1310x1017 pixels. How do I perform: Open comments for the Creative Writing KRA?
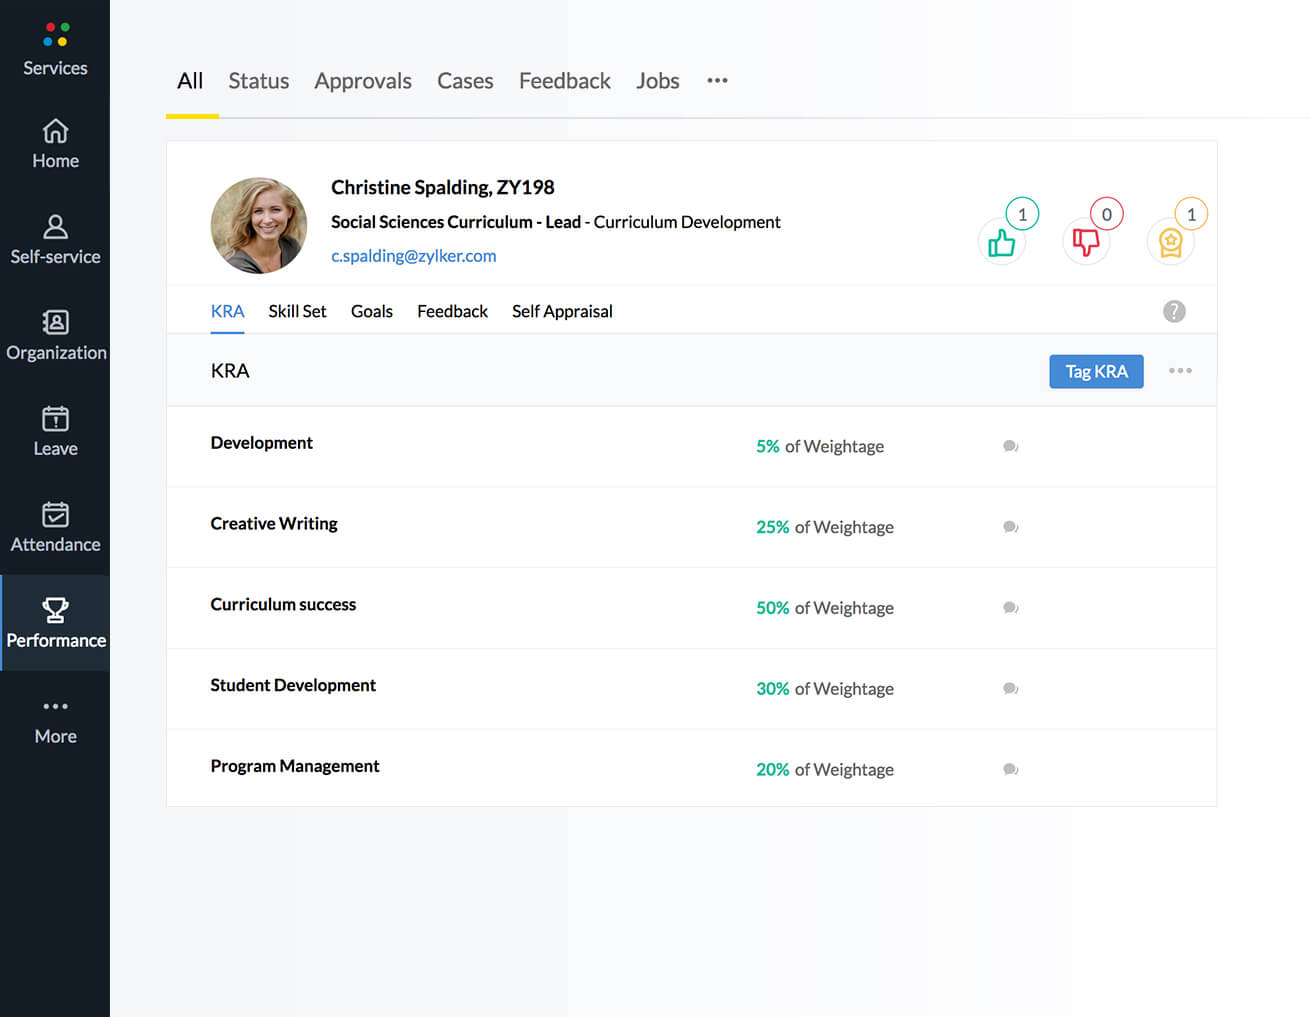(x=1010, y=527)
